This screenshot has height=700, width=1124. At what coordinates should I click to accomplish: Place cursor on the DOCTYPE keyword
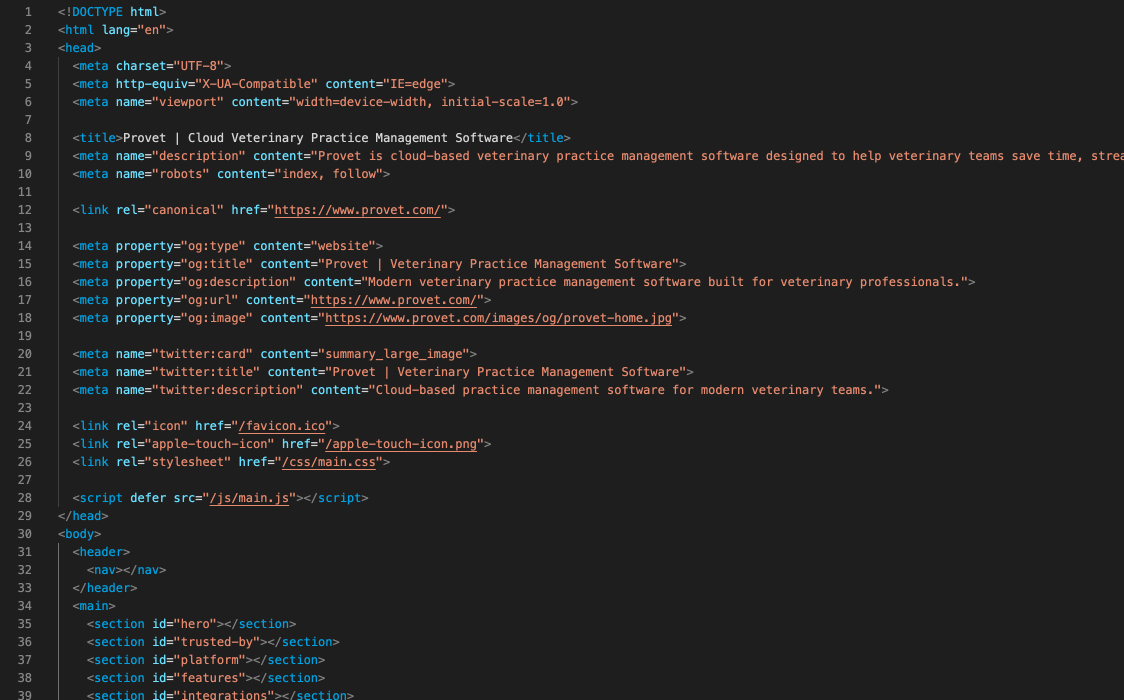click(97, 12)
